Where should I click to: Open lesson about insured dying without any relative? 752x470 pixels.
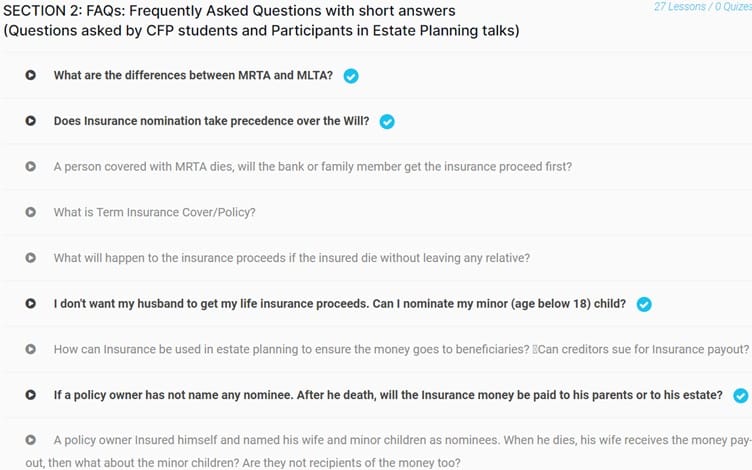(291, 258)
